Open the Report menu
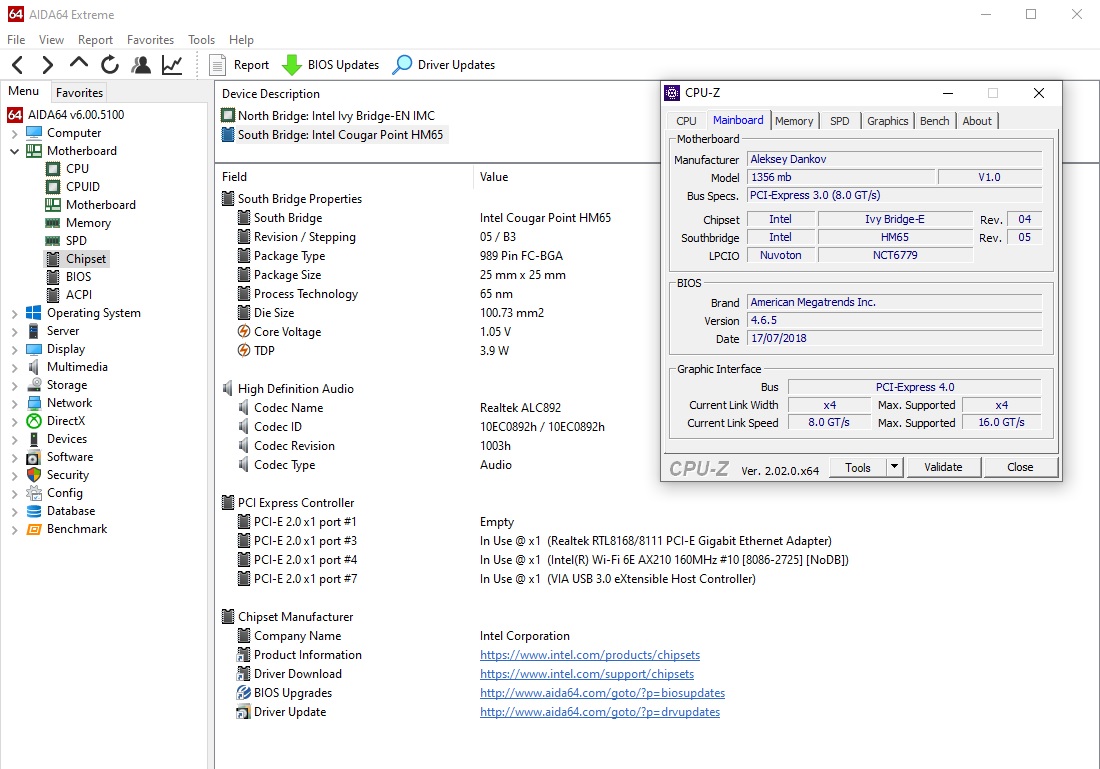1100x769 pixels. click(95, 40)
